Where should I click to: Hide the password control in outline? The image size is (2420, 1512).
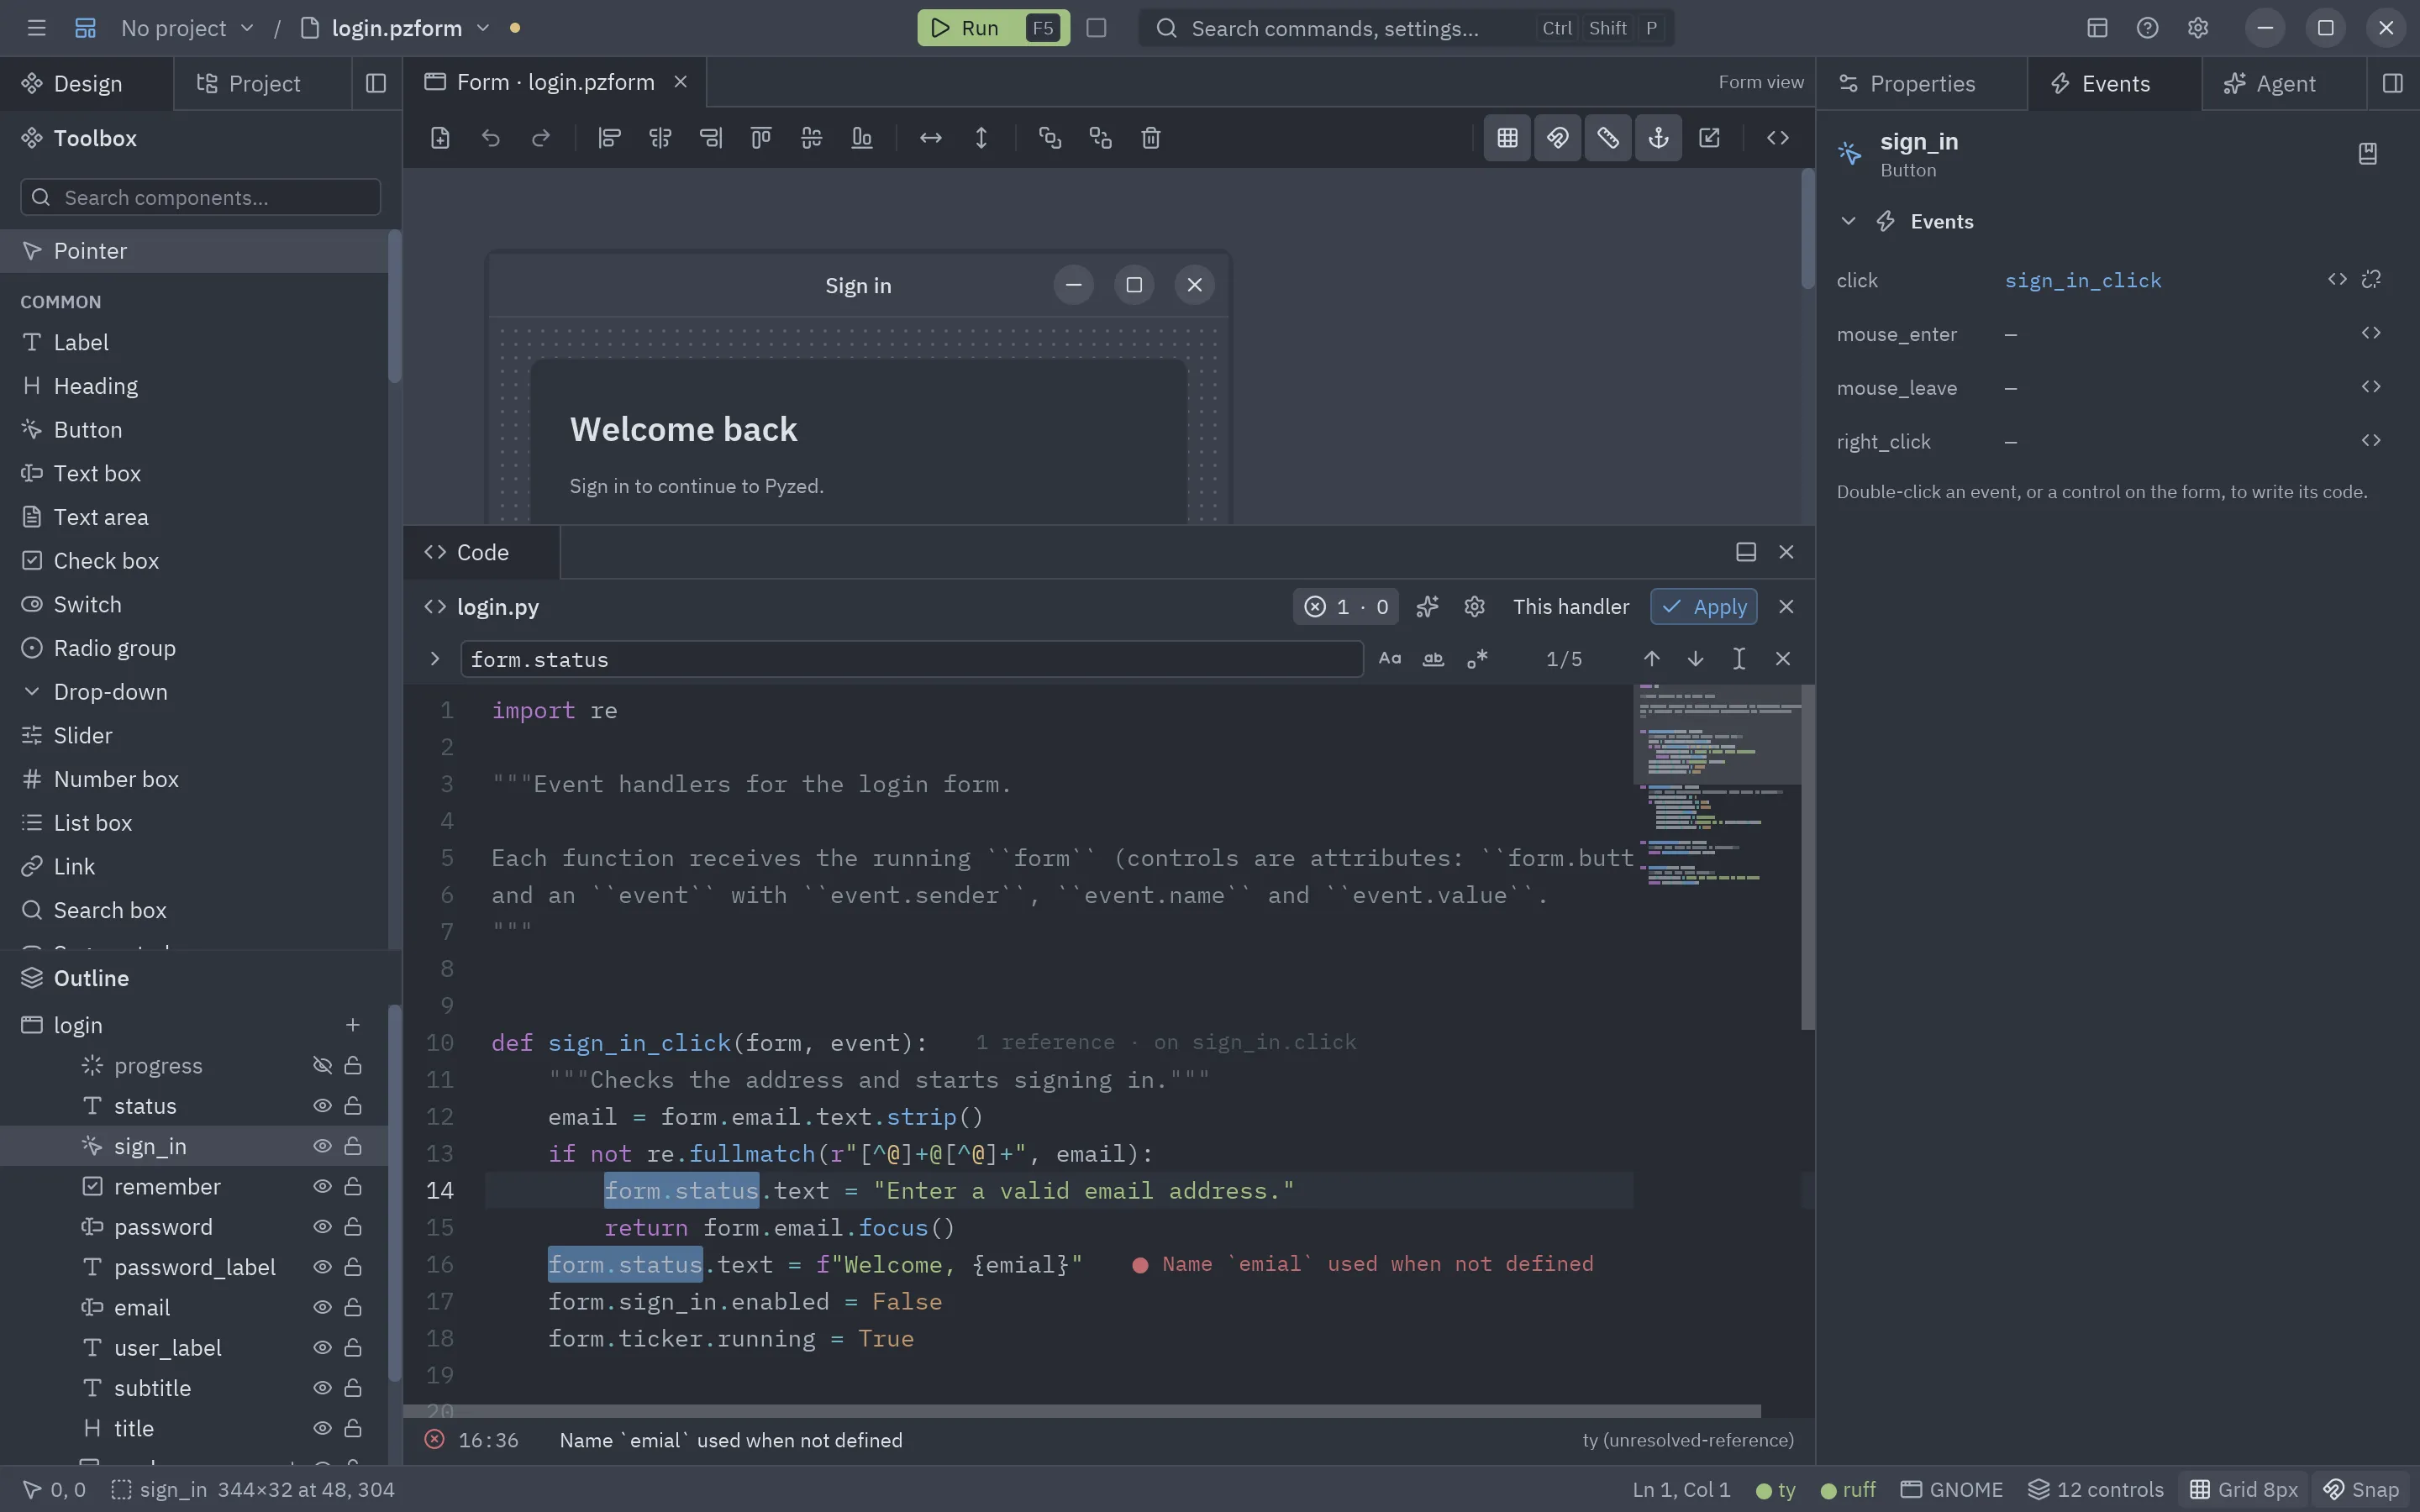pyautogui.click(x=322, y=1227)
